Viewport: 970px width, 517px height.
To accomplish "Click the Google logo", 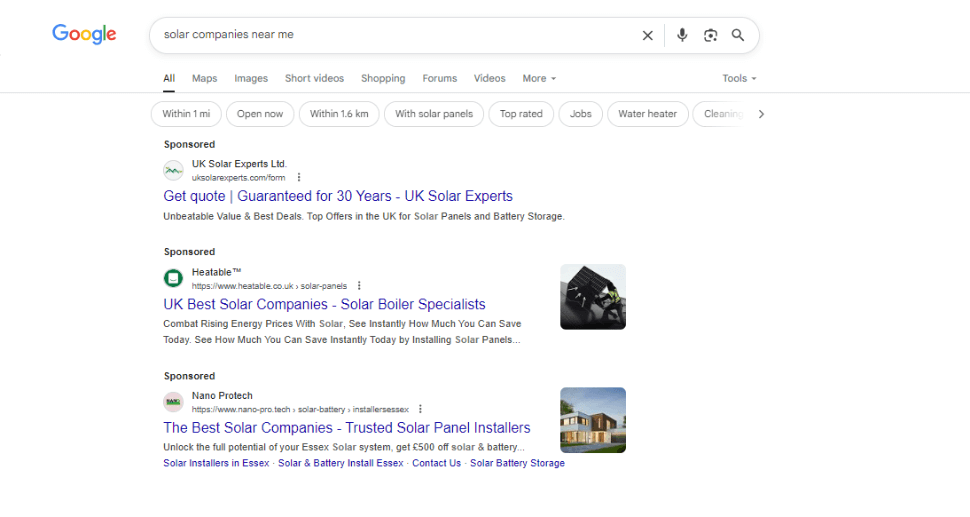I will (x=84, y=34).
